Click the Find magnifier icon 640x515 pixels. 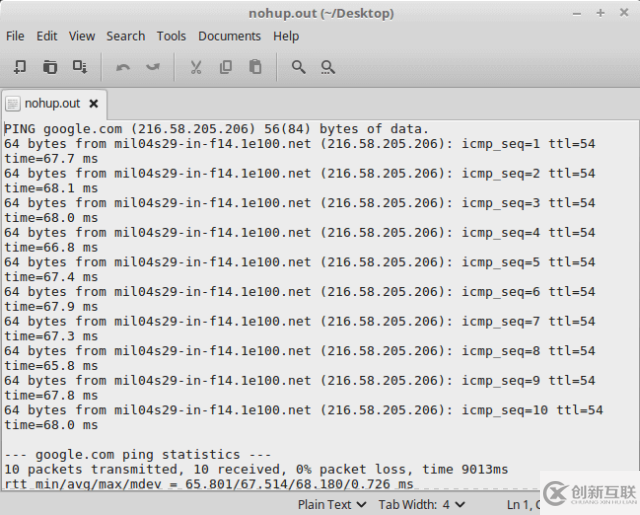298,67
